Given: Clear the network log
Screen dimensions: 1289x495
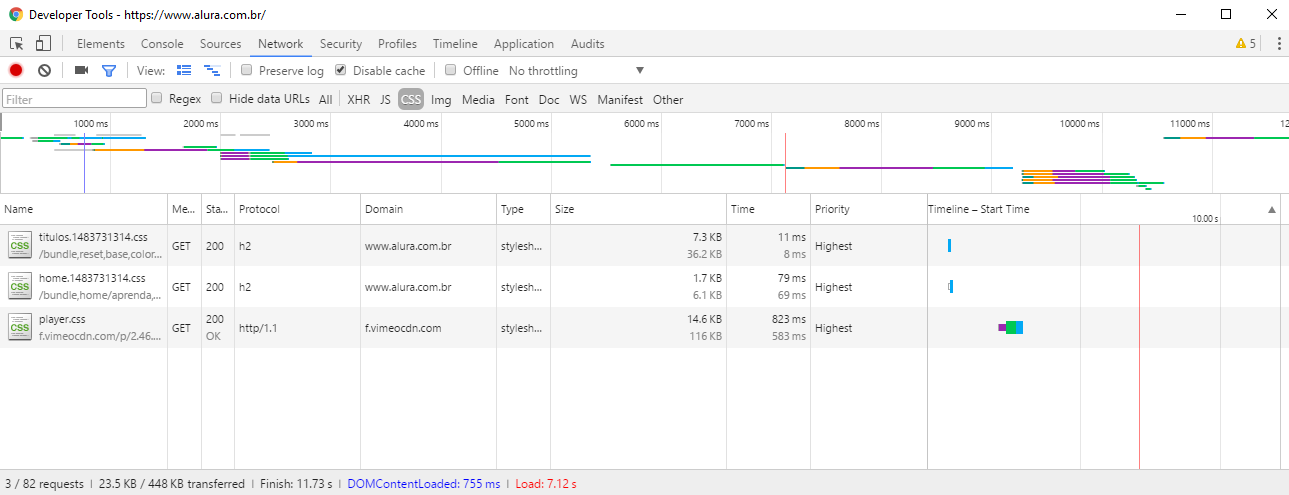Looking at the screenshot, I should pos(44,70).
